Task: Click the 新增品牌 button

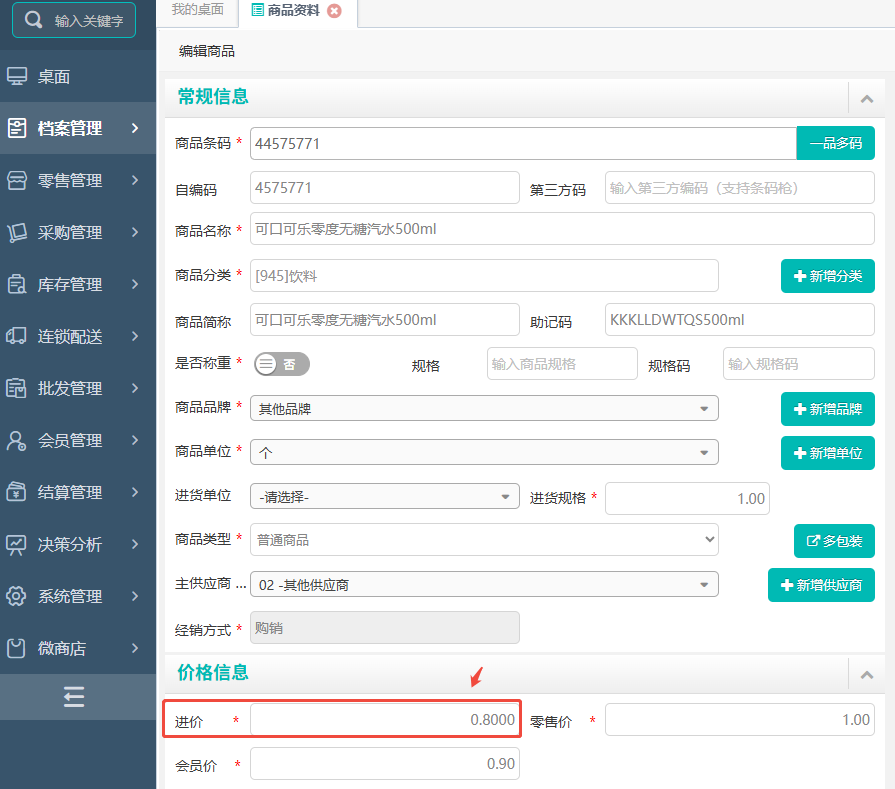Action: tap(828, 409)
